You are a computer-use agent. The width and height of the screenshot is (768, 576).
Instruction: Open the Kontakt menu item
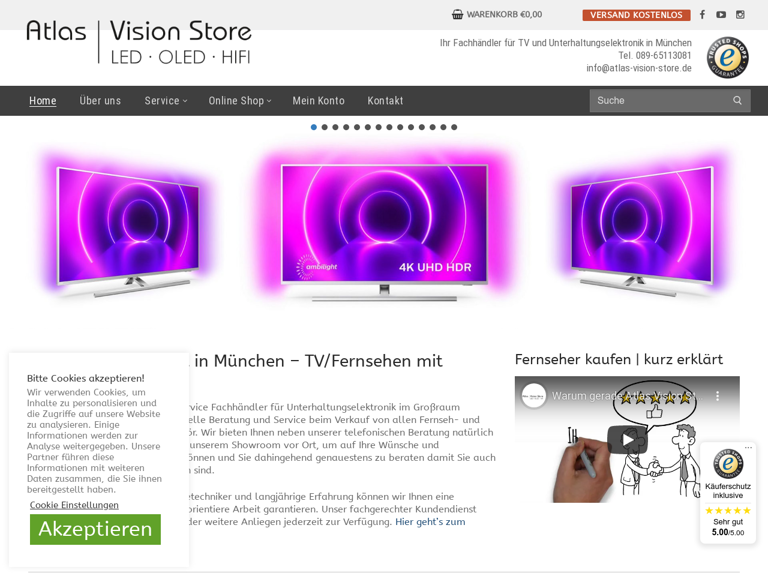click(385, 101)
